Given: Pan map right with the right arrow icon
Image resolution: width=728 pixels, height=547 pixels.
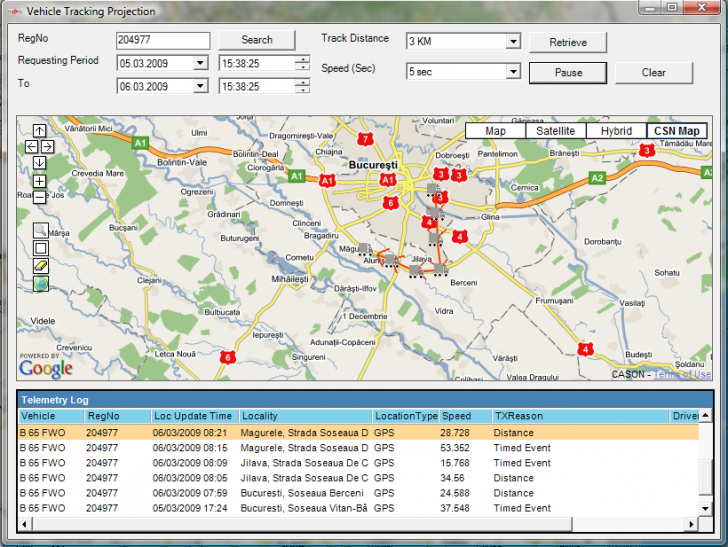Looking at the screenshot, I should [47, 147].
